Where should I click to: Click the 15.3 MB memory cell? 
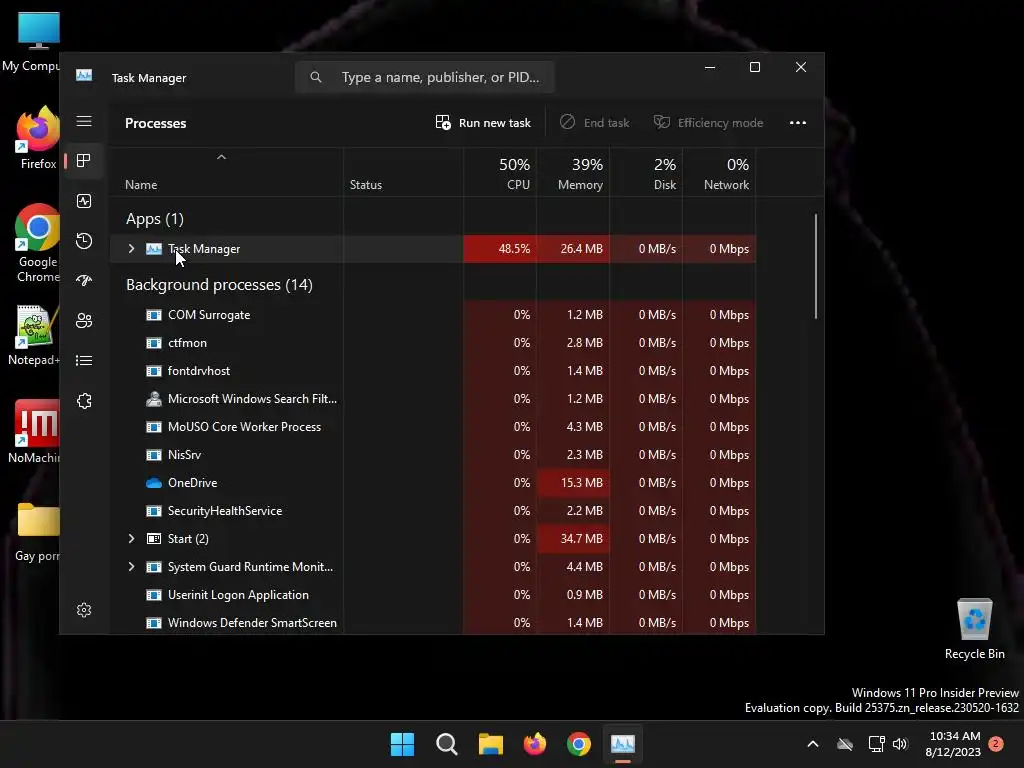coord(573,483)
